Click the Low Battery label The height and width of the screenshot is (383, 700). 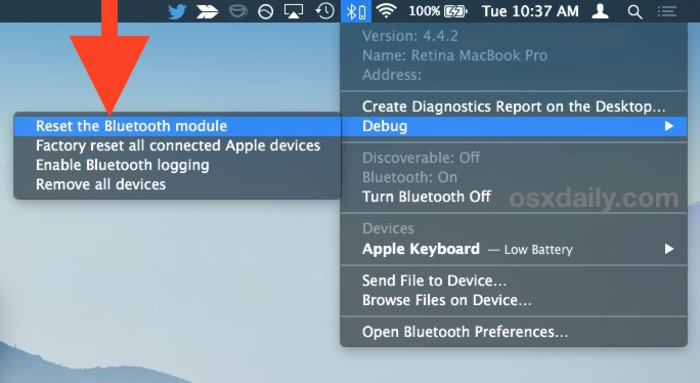538,250
